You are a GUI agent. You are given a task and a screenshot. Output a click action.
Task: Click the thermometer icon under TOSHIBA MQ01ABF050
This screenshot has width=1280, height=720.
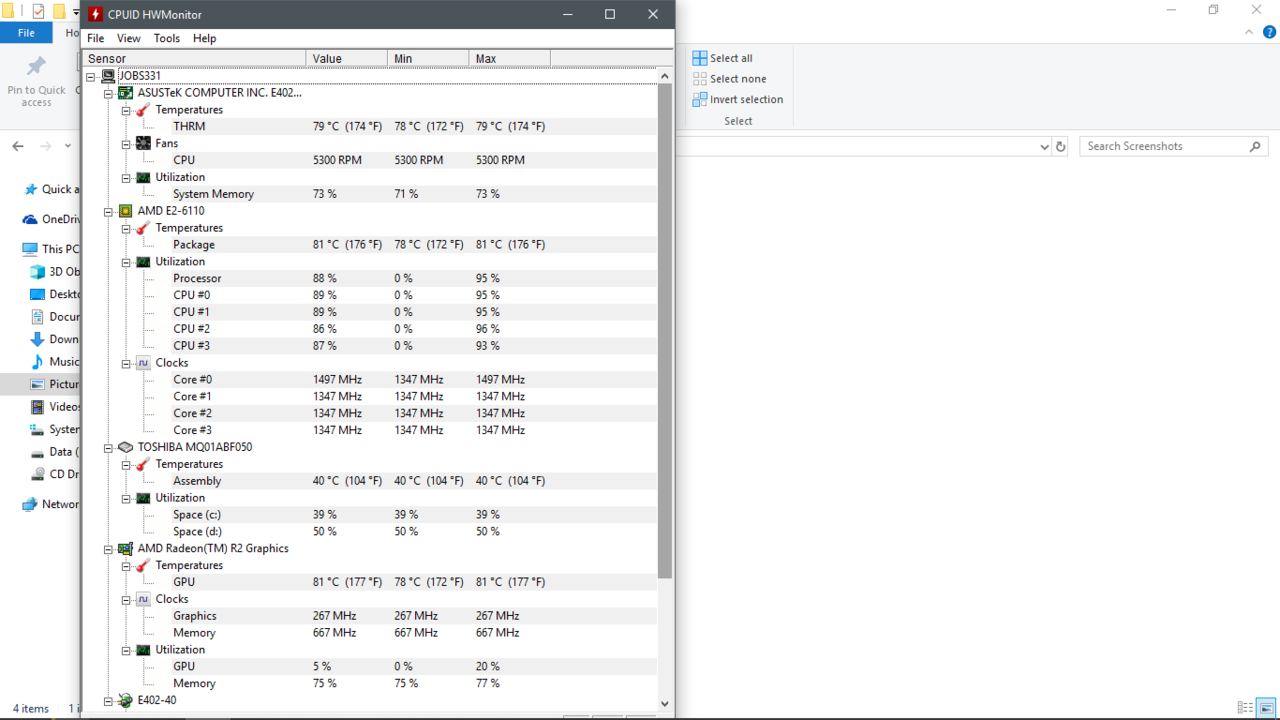(143, 464)
